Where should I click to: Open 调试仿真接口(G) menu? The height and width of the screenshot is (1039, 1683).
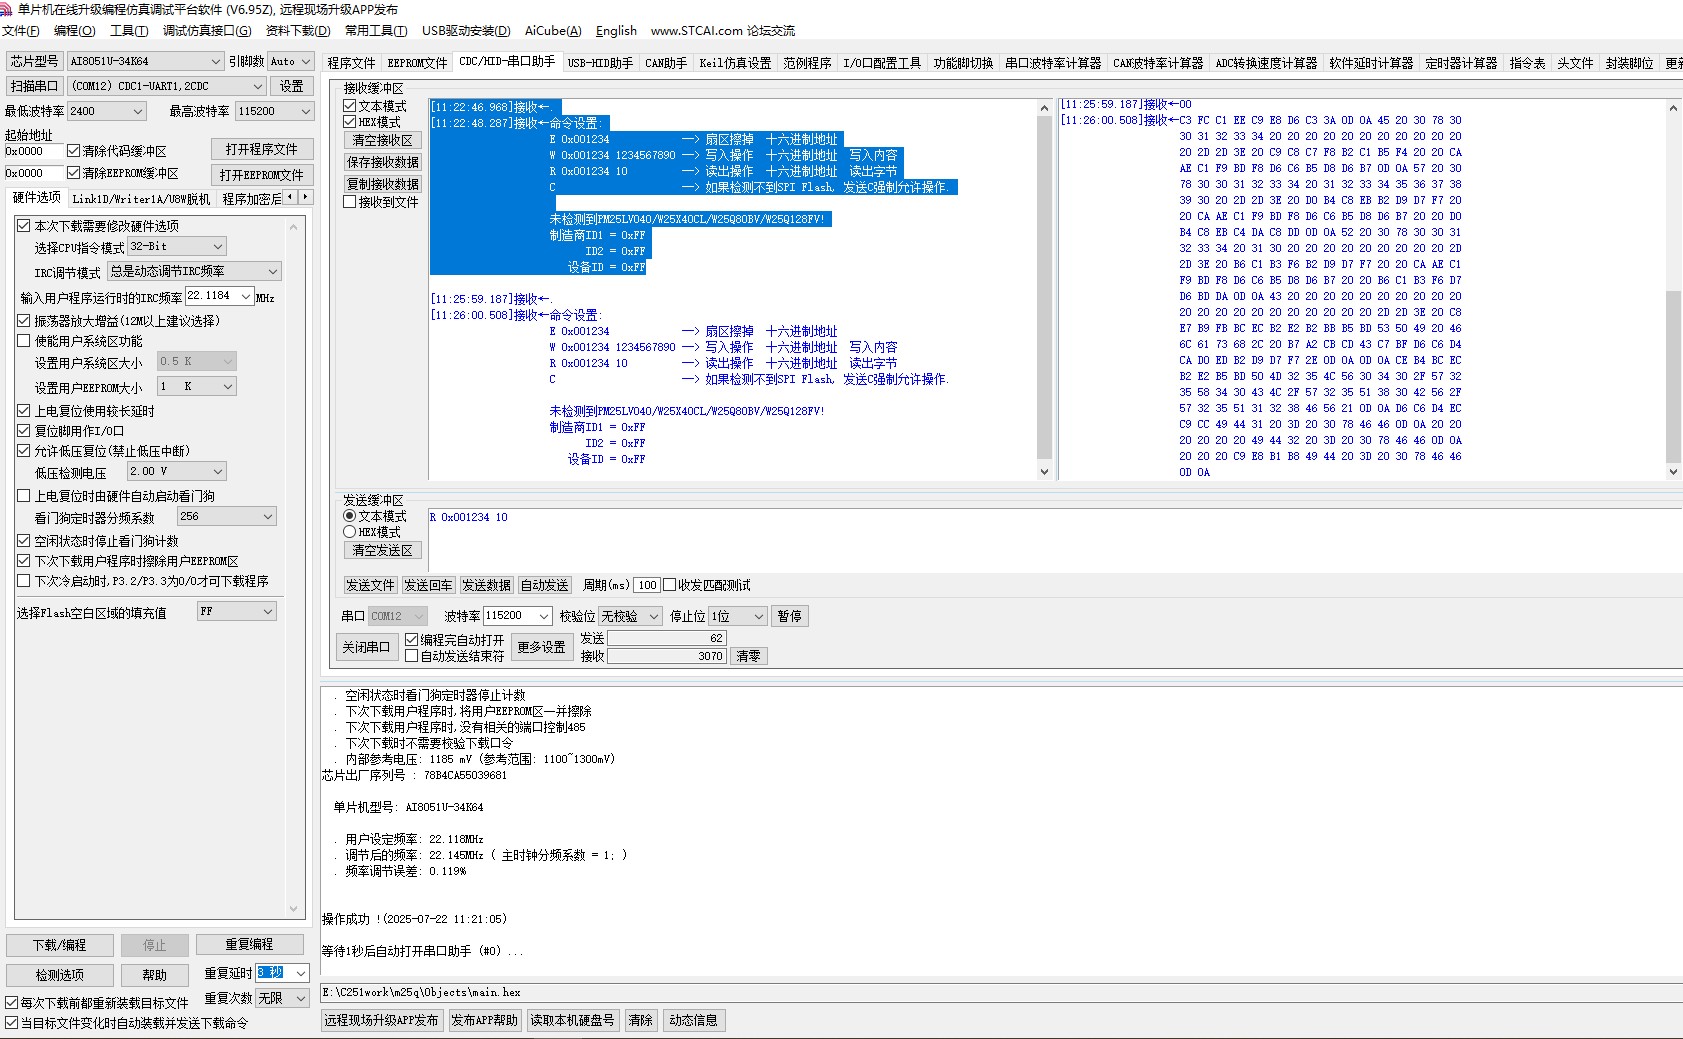click(207, 31)
